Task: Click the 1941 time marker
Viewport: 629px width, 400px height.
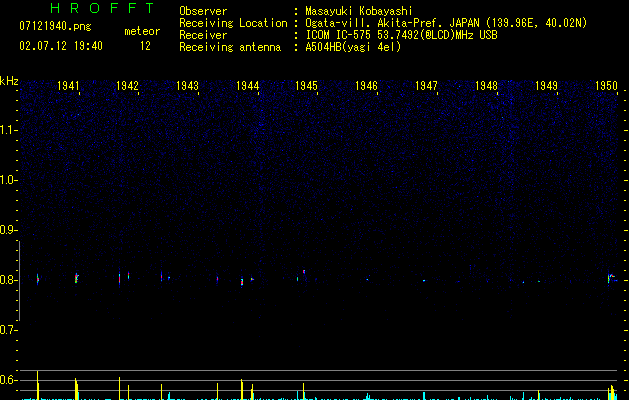Action: tap(68, 86)
